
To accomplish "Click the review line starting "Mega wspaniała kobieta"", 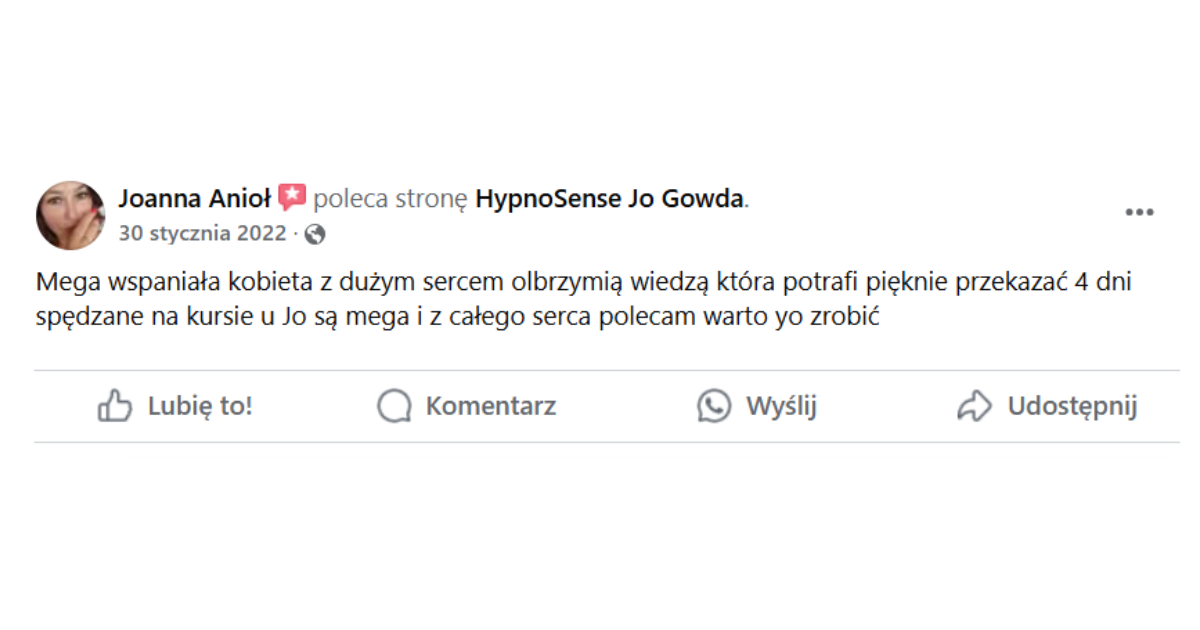I will tap(585, 283).
